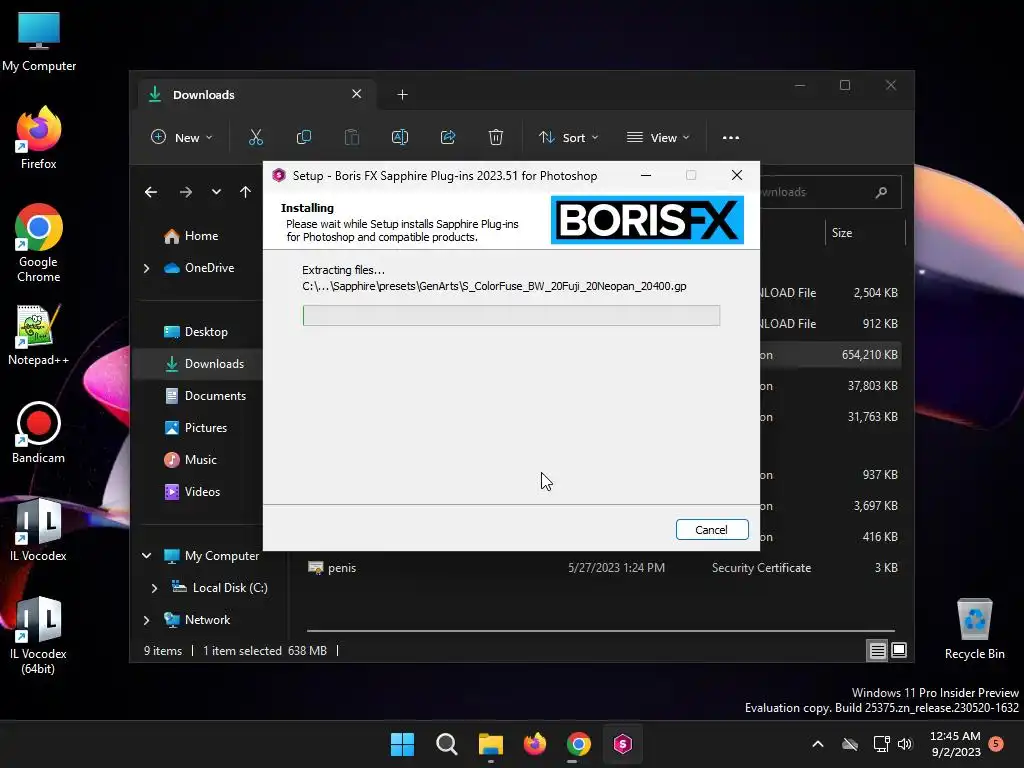Expand the Network tree node
Image resolution: width=1024 pixels, height=768 pixels.
coord(146,620)
